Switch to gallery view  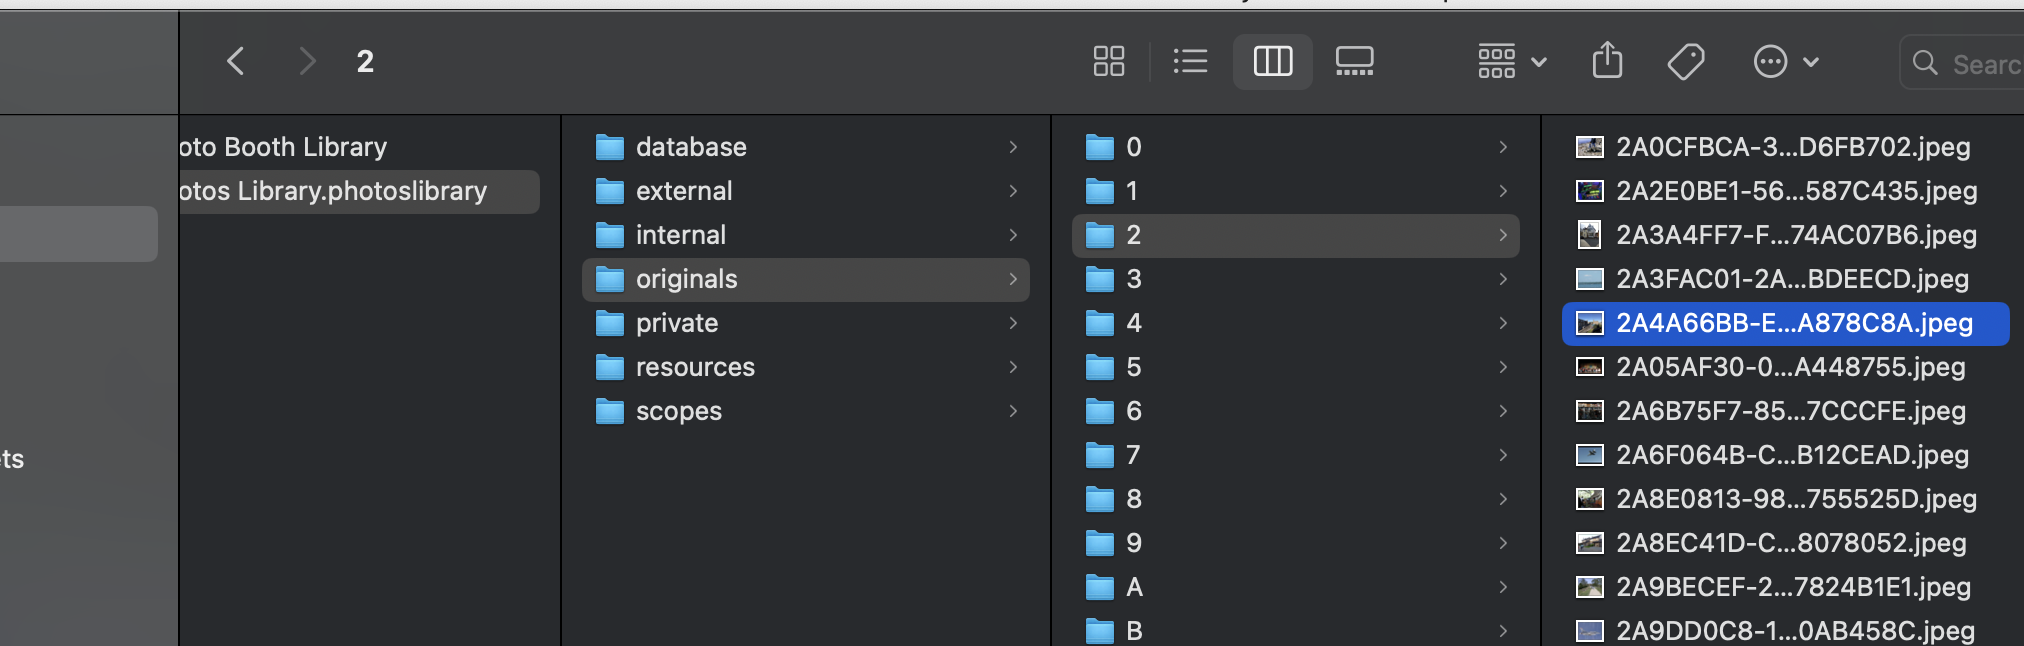pyautogui.click(x=1354, y=62)
